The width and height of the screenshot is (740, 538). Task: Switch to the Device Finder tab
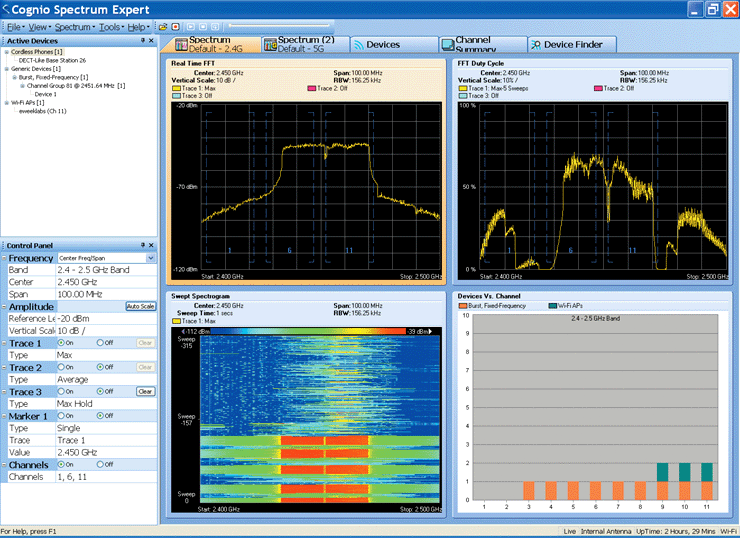pos(572,44)
